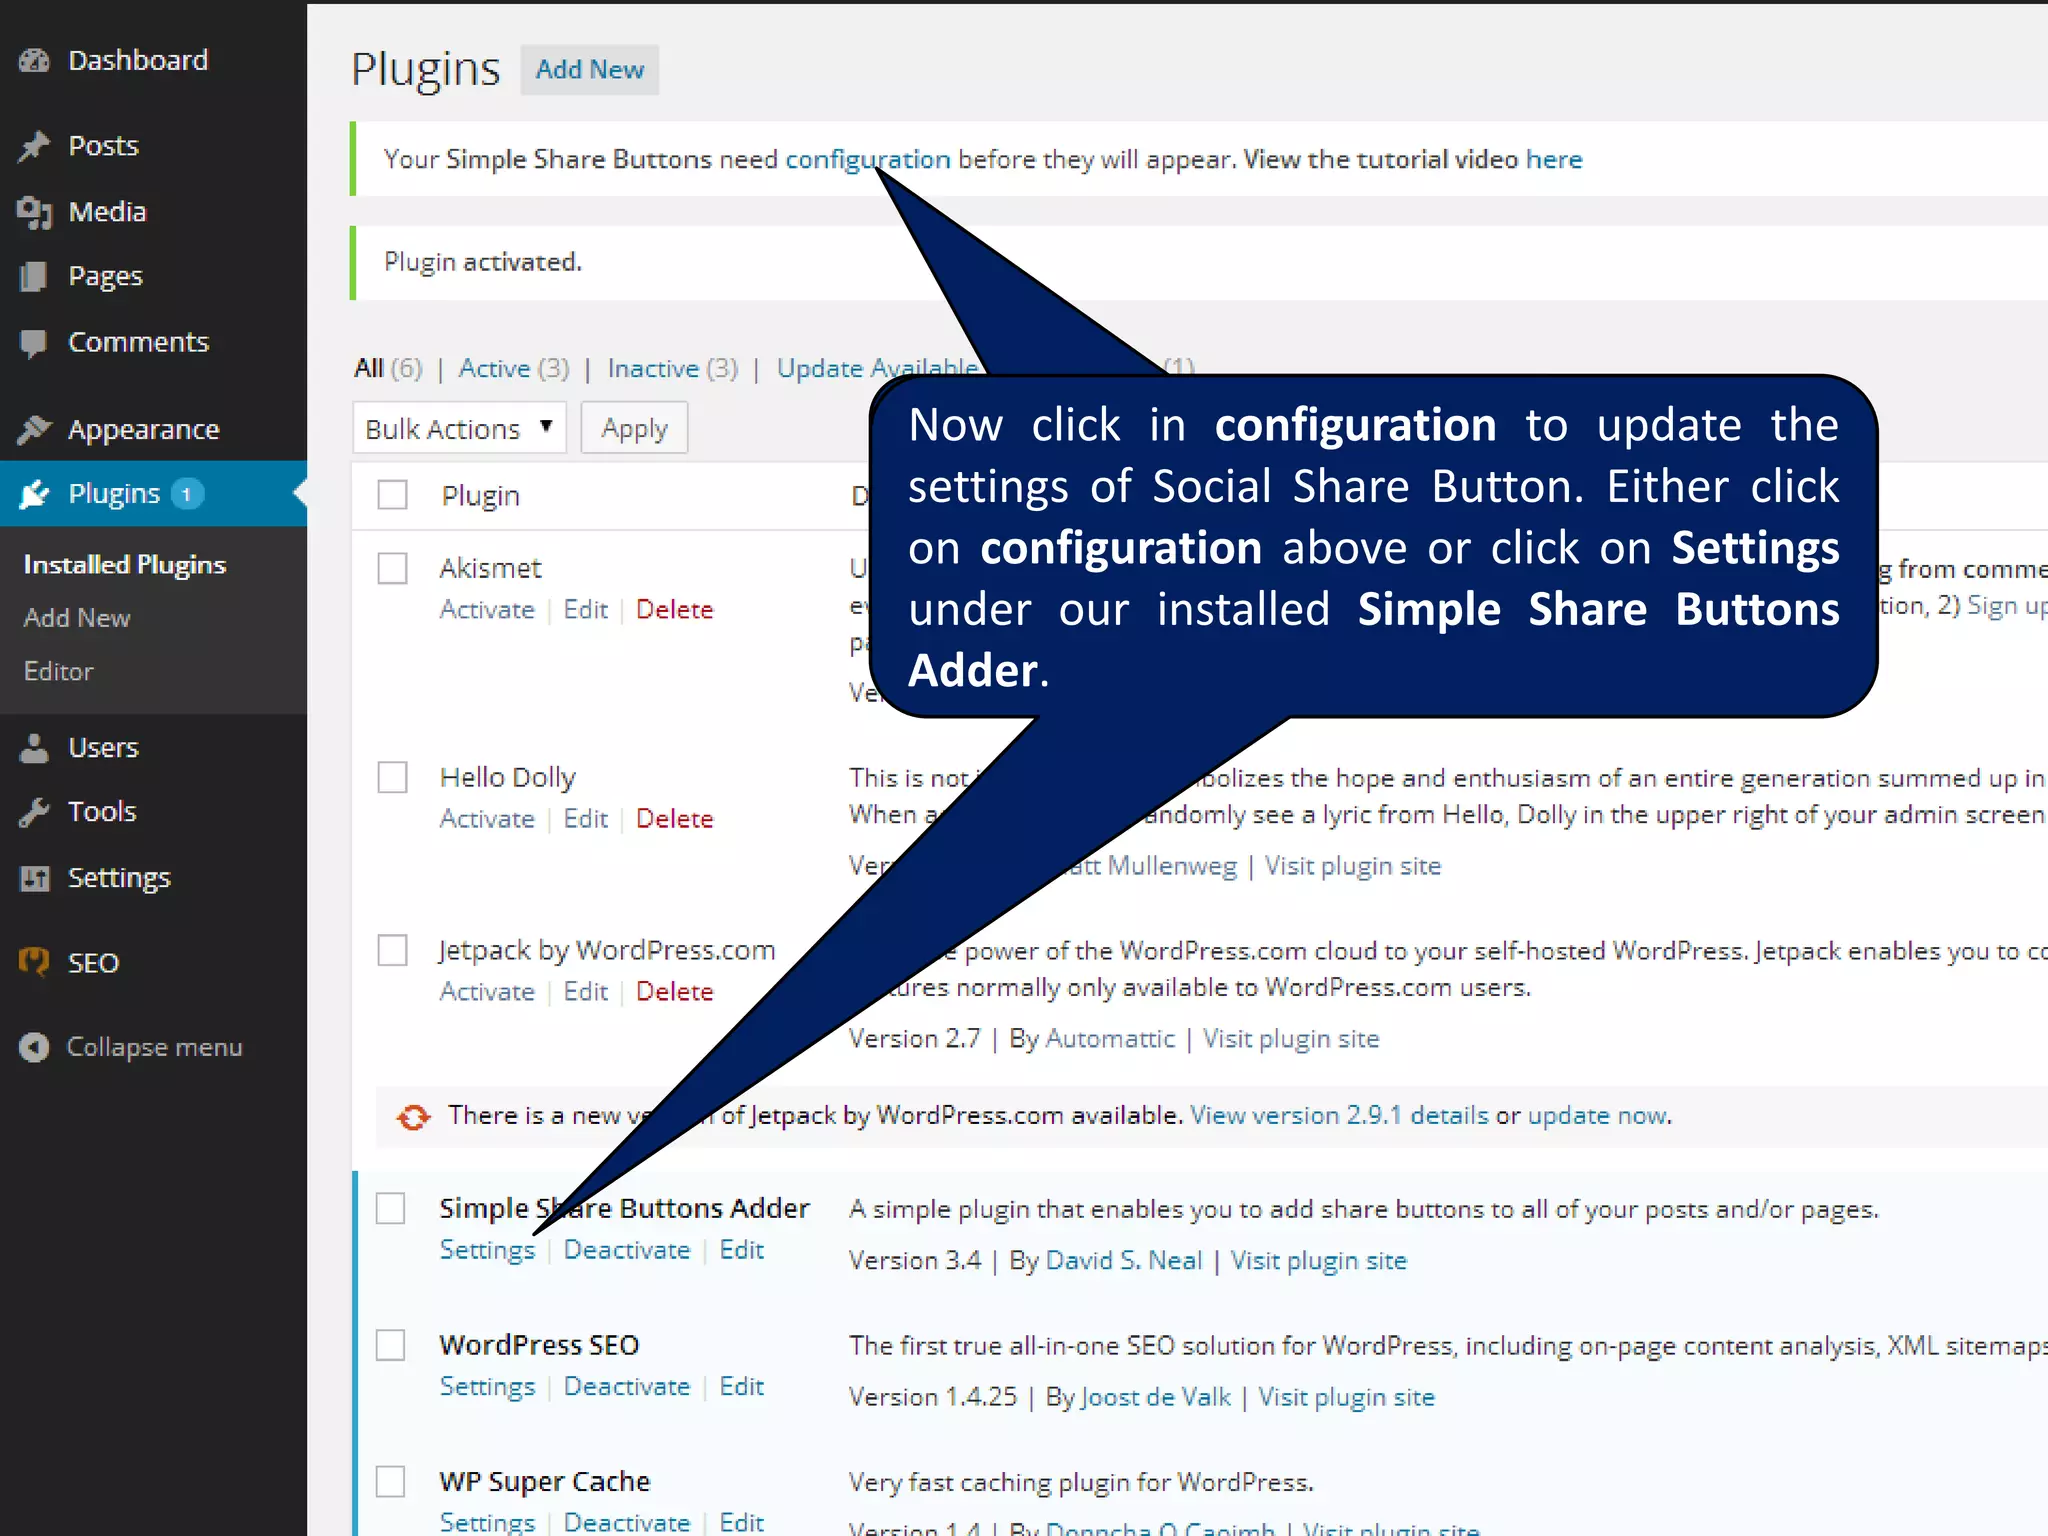
Task: Check the WP Super Cache checkbox
Action: (391, 1481)
